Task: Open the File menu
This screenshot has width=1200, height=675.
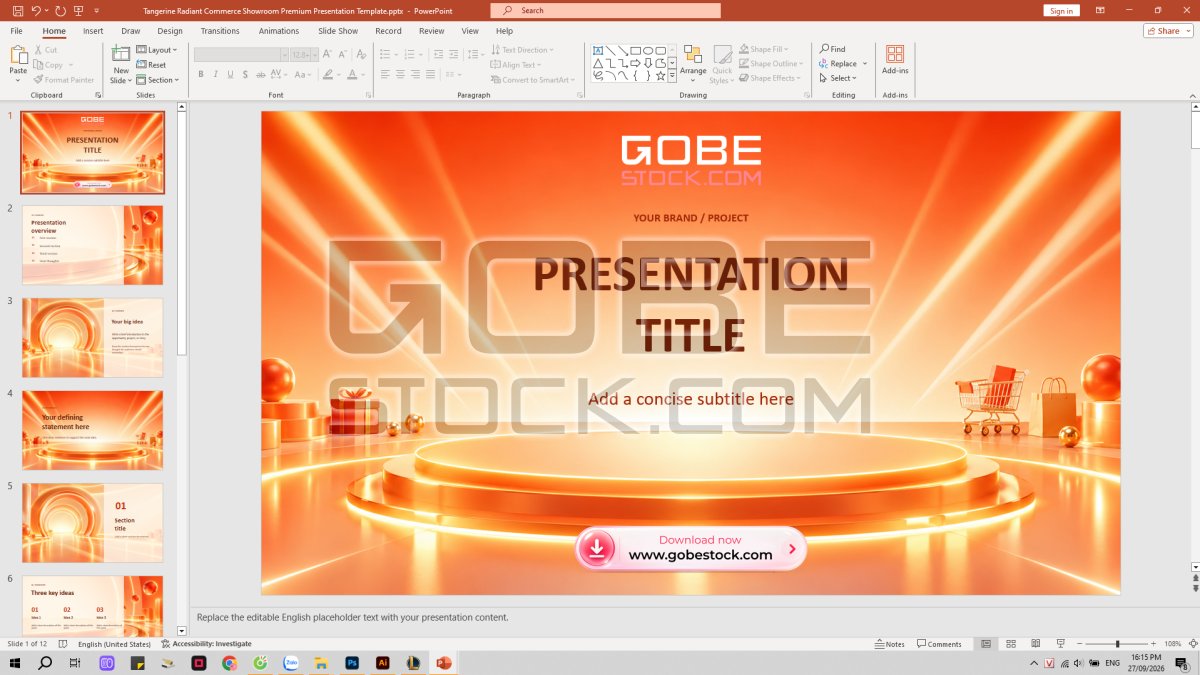Action: (17, 31)
